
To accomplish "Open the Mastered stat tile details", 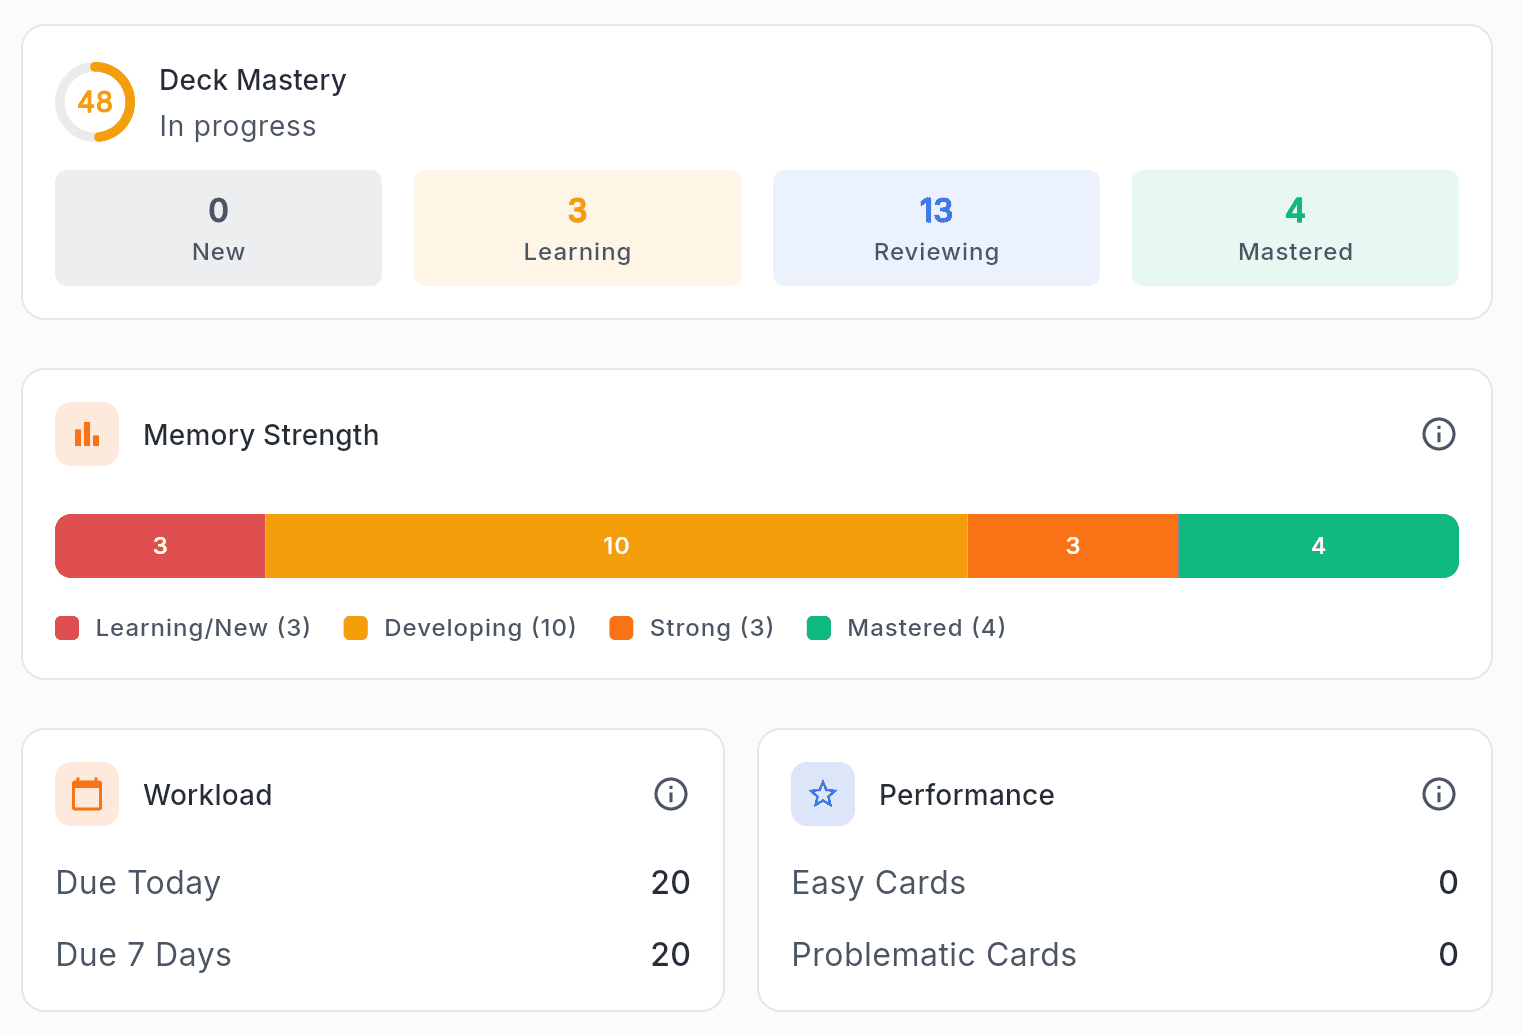I will (1295, 228).
